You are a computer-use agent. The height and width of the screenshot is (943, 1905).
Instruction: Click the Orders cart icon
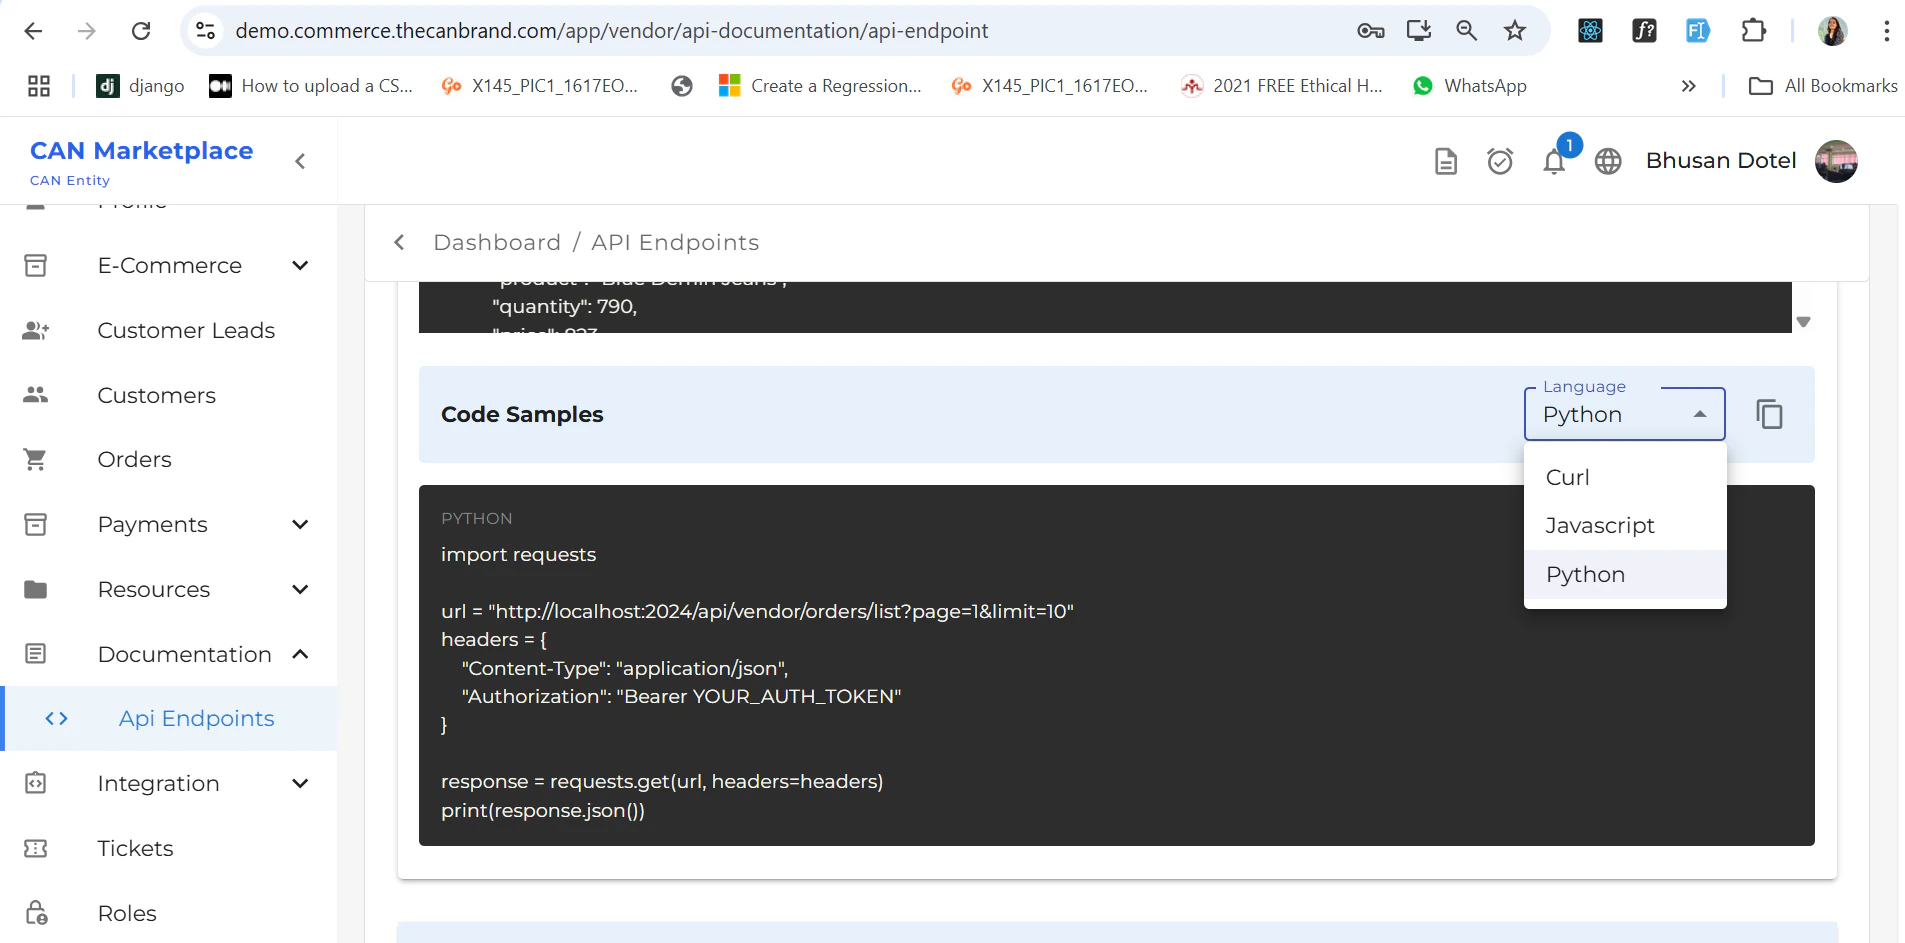[36, 460]
